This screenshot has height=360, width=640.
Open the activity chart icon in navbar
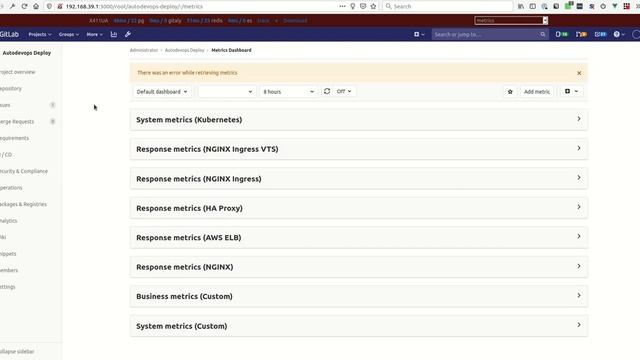click(x=114, y=34)
